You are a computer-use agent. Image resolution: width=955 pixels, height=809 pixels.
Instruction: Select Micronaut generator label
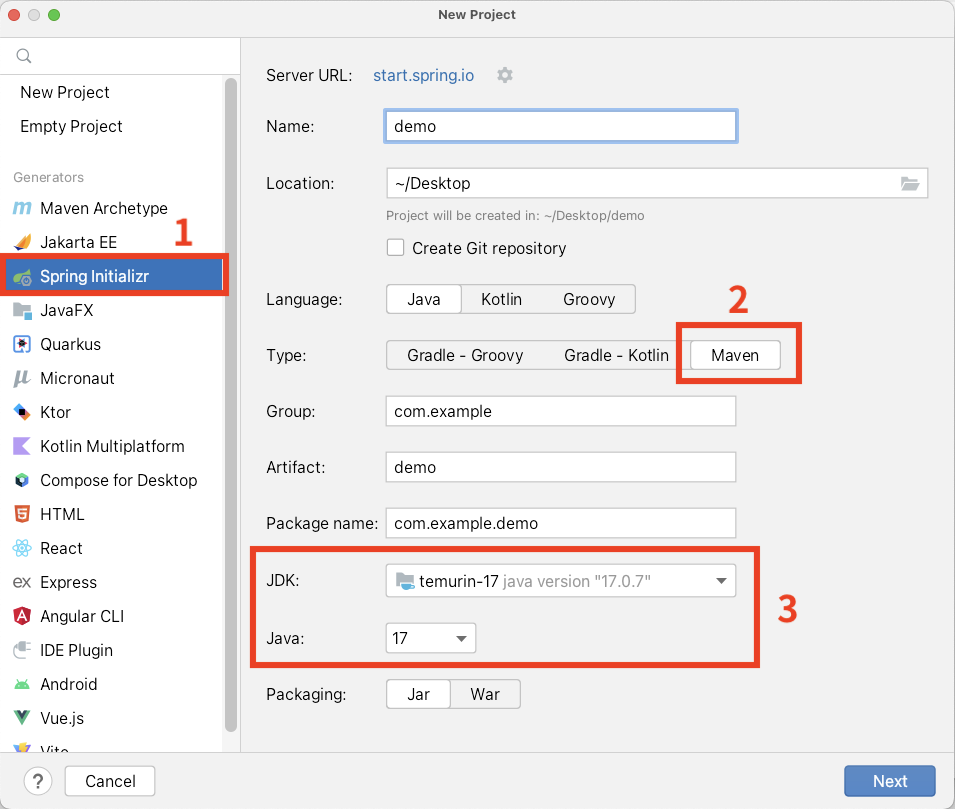pyautogui.click(x=77, y=378)
